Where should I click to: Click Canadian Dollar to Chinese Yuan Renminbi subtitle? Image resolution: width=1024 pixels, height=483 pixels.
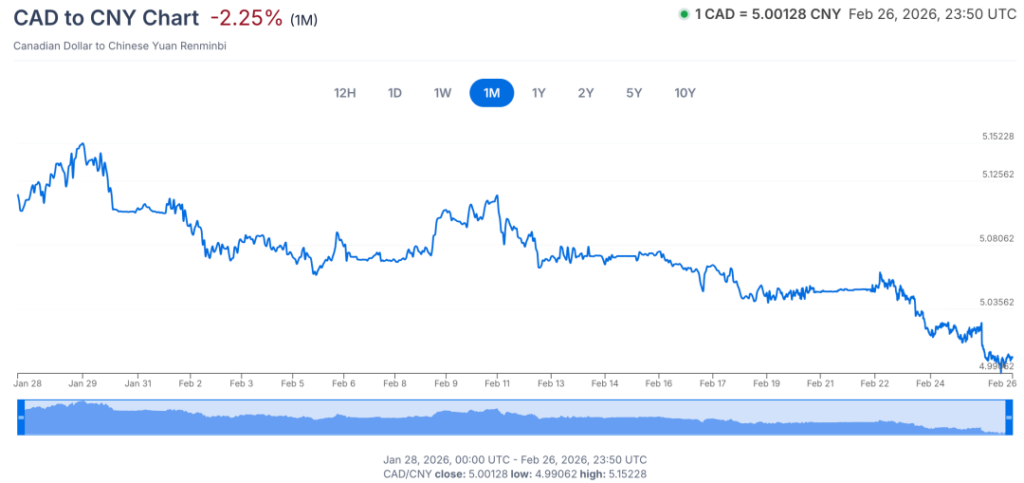click(120, 46)
